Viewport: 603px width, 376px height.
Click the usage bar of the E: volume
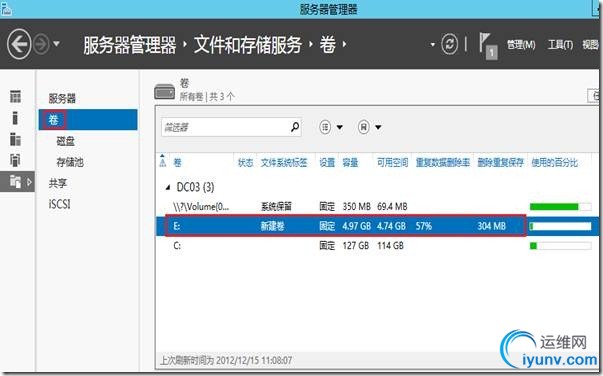point(560,226)
